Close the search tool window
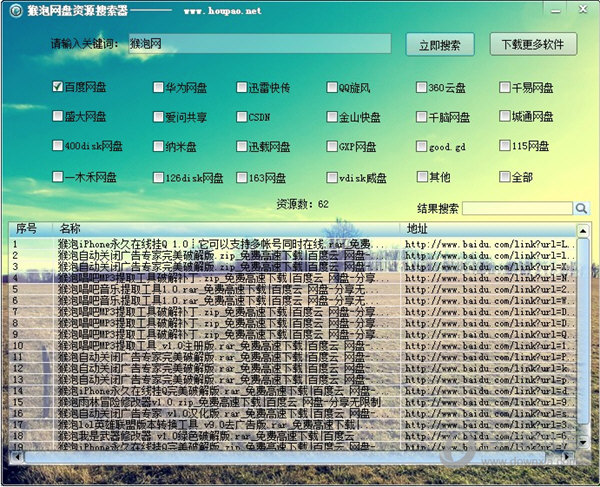Image resolution: width=600 pixels, height=487 pixels. point(583,9)
